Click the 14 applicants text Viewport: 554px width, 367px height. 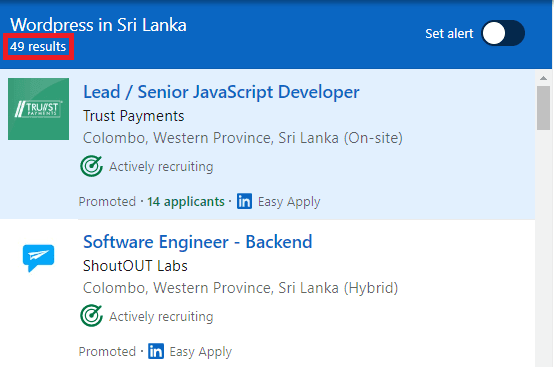click(186, 202)
